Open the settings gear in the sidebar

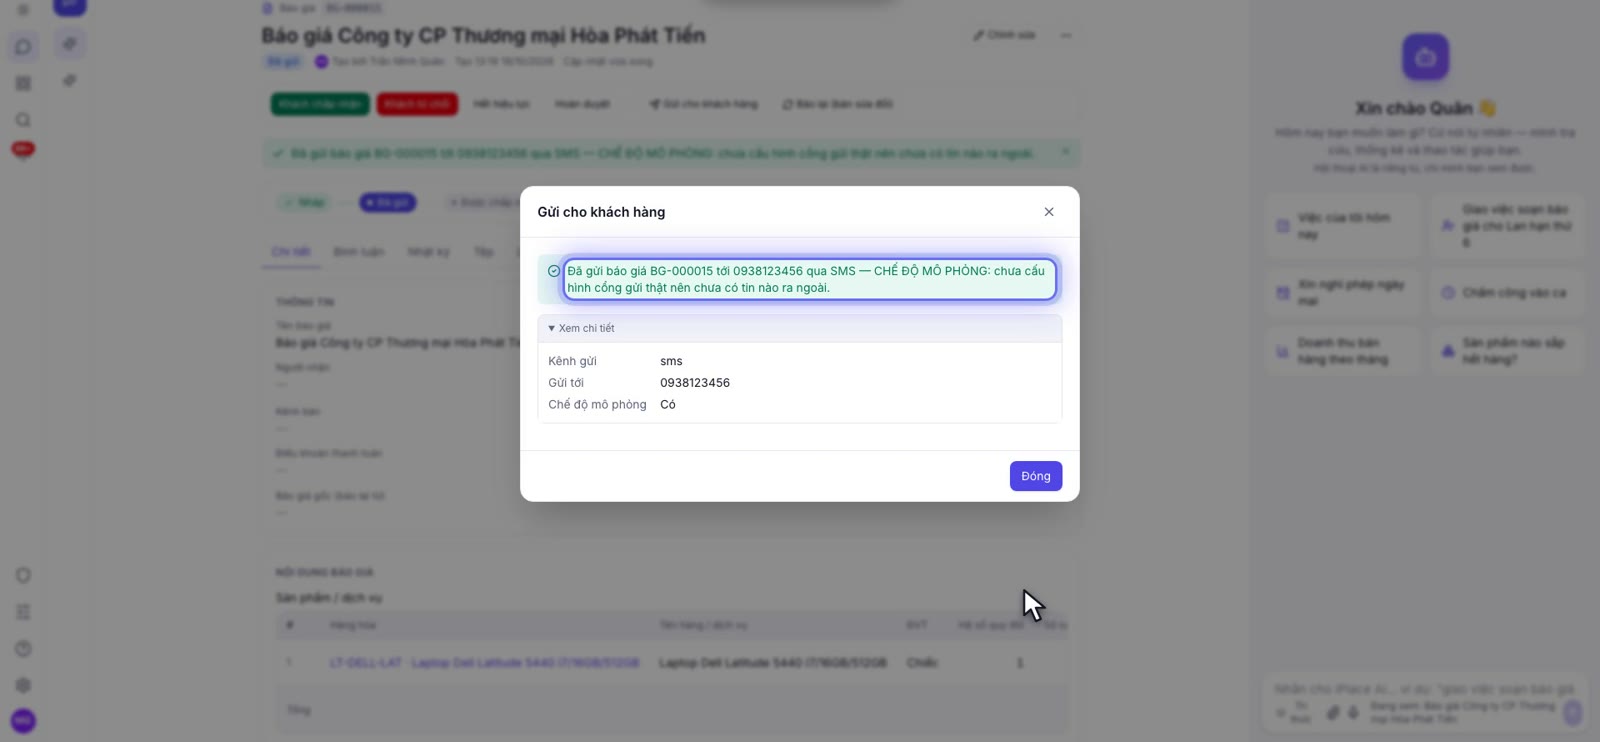(23, 685)
